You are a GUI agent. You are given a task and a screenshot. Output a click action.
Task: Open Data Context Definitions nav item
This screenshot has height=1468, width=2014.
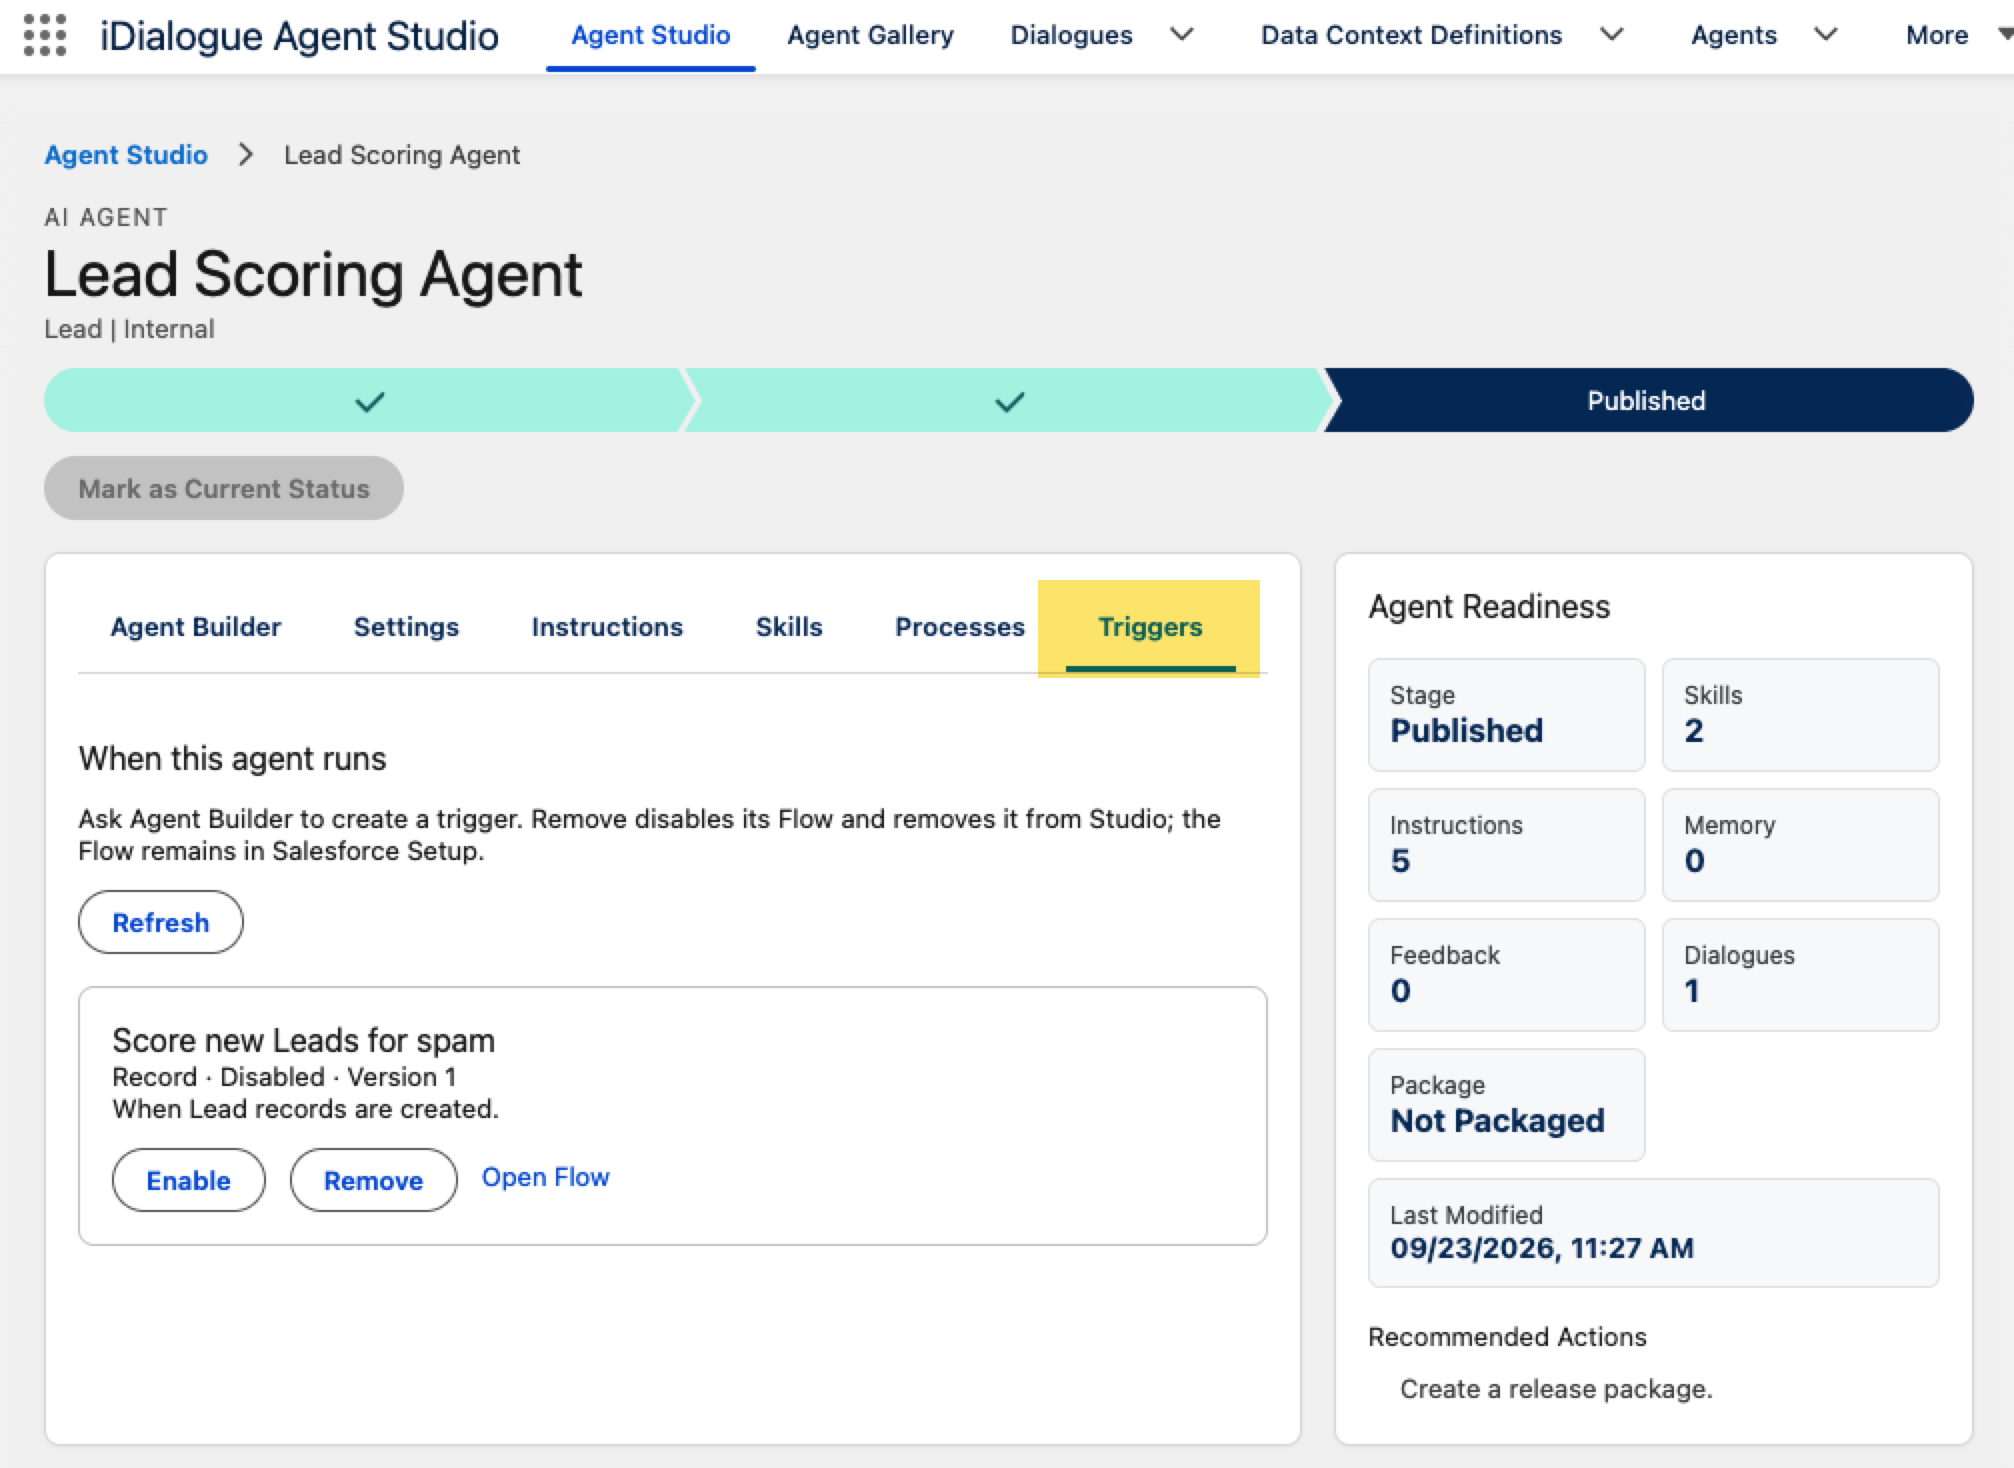coord(1411,35)
